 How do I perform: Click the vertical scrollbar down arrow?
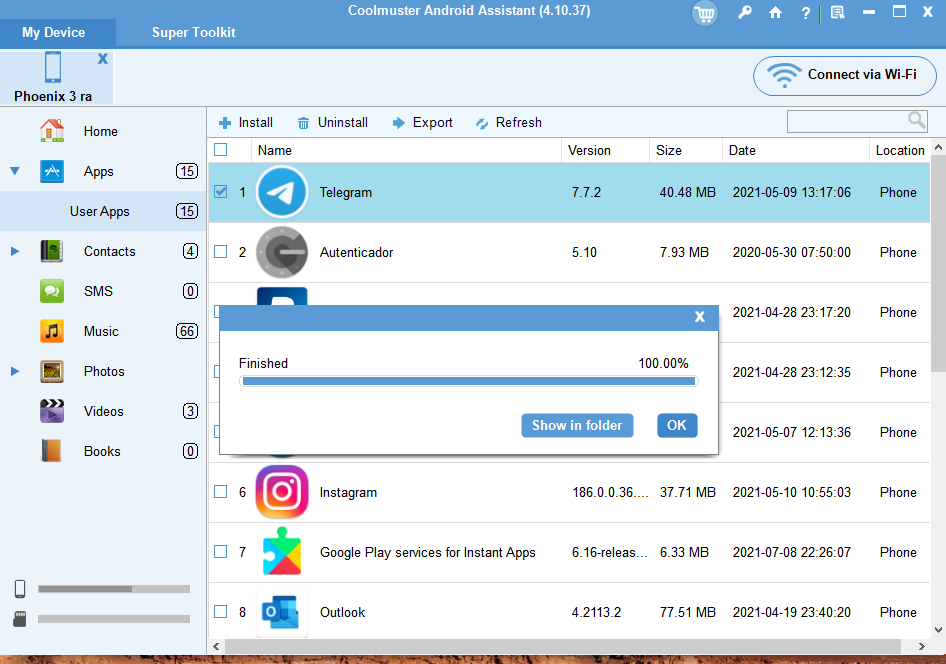click(939, 630)
